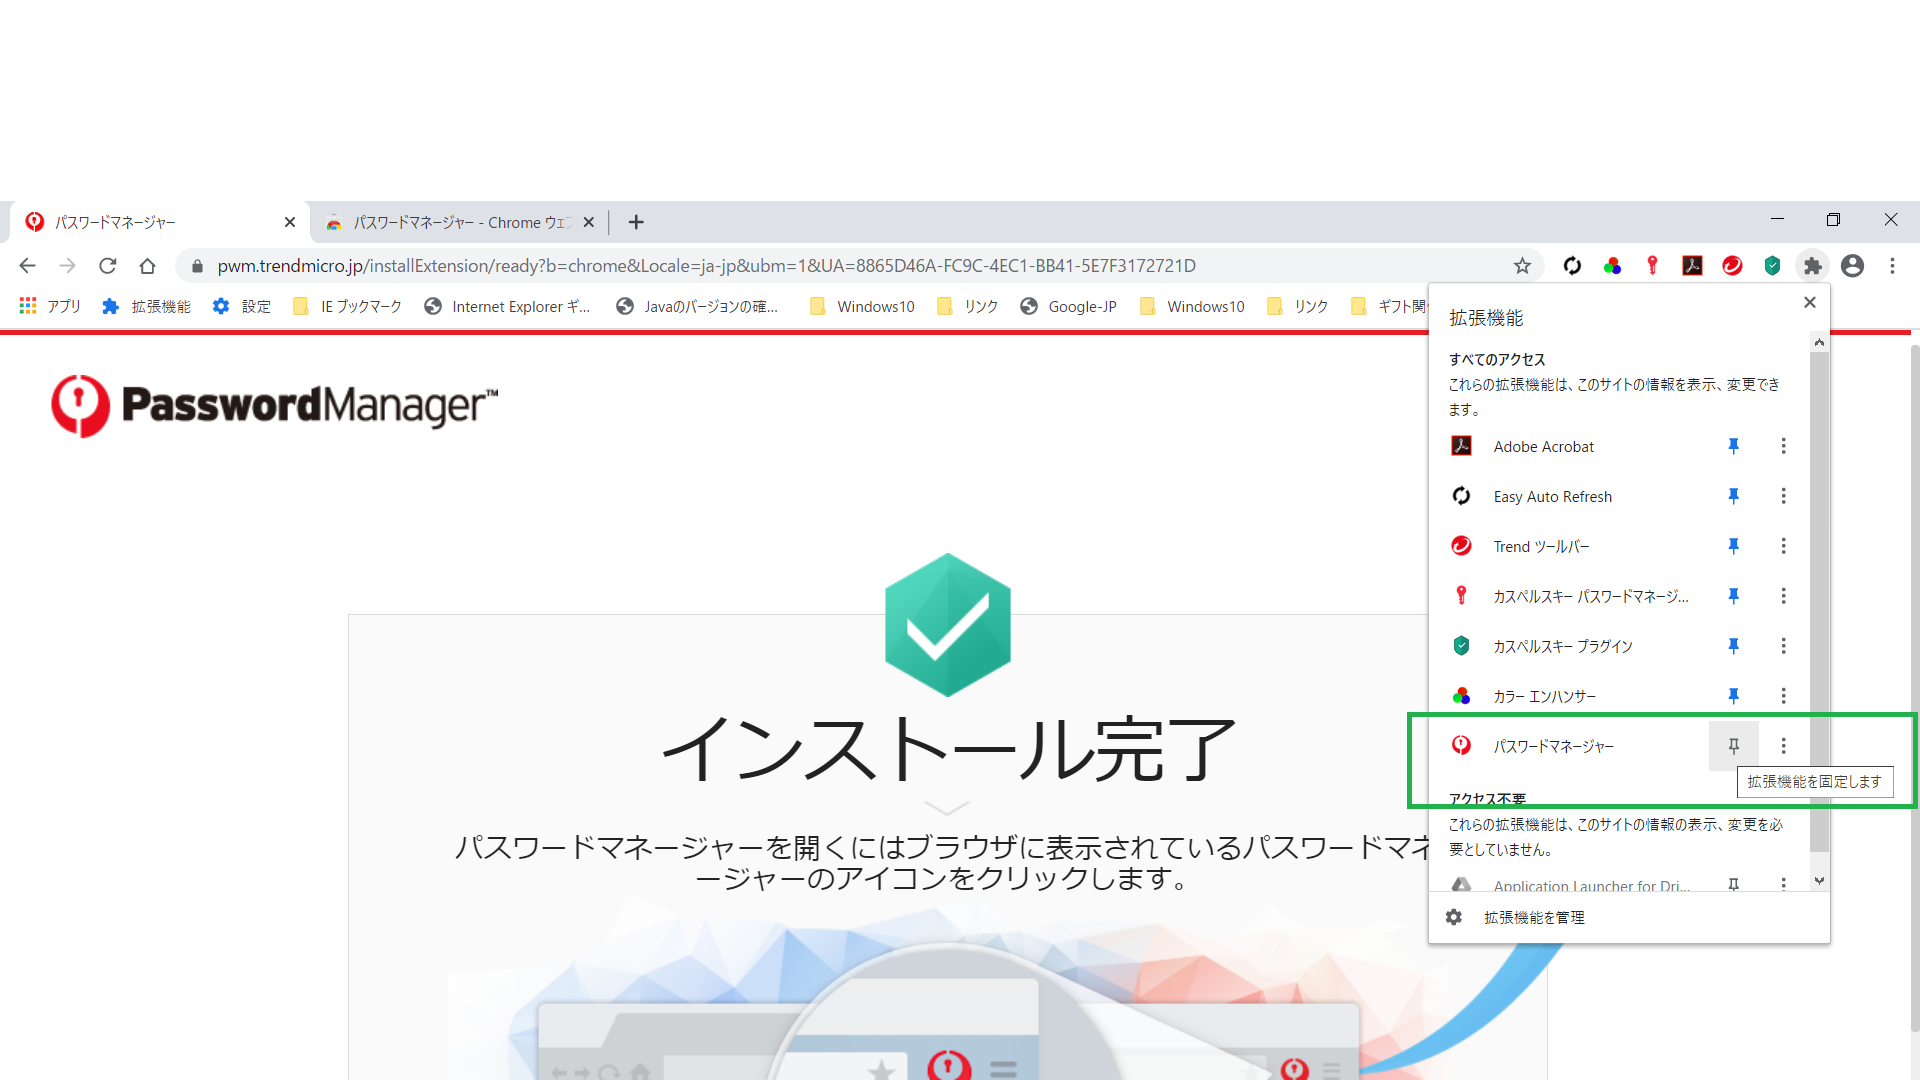The width and height of the screenshot is (1920, 1080).
Task: Unpin カラー エンハンサー extension
Action: [1733, 696]
